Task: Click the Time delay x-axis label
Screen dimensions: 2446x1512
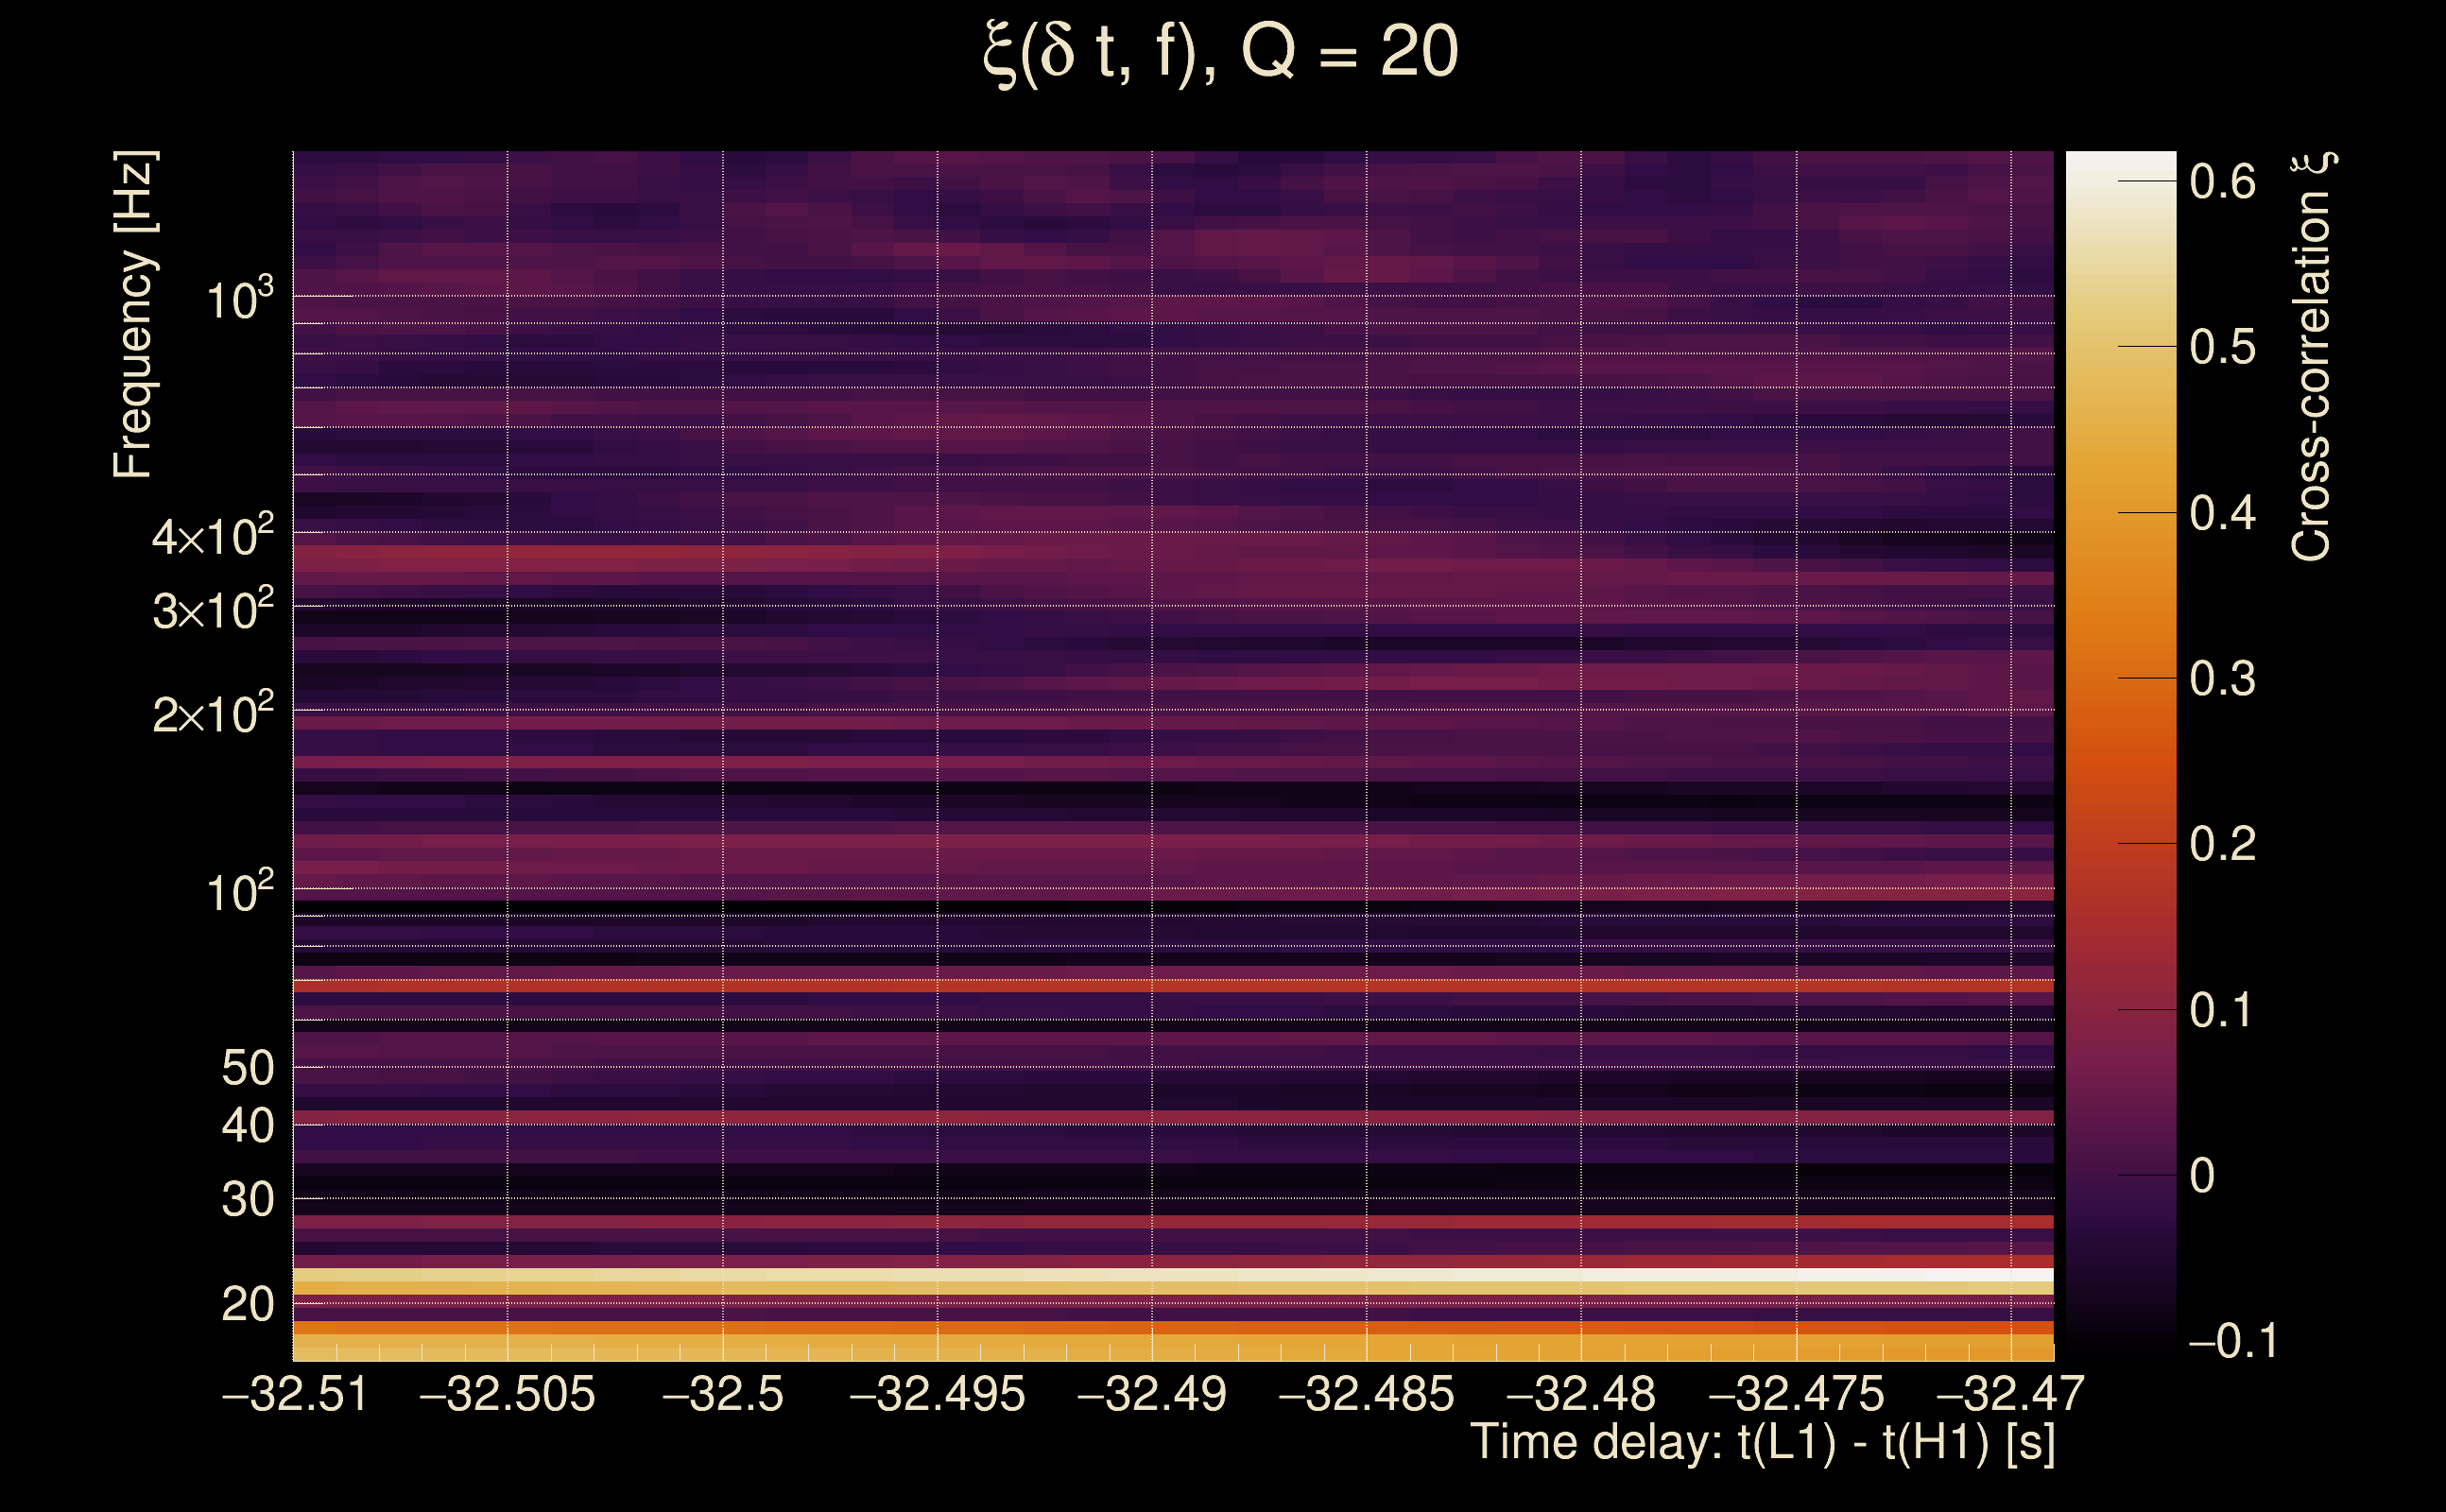Action: [1762, 1442]
